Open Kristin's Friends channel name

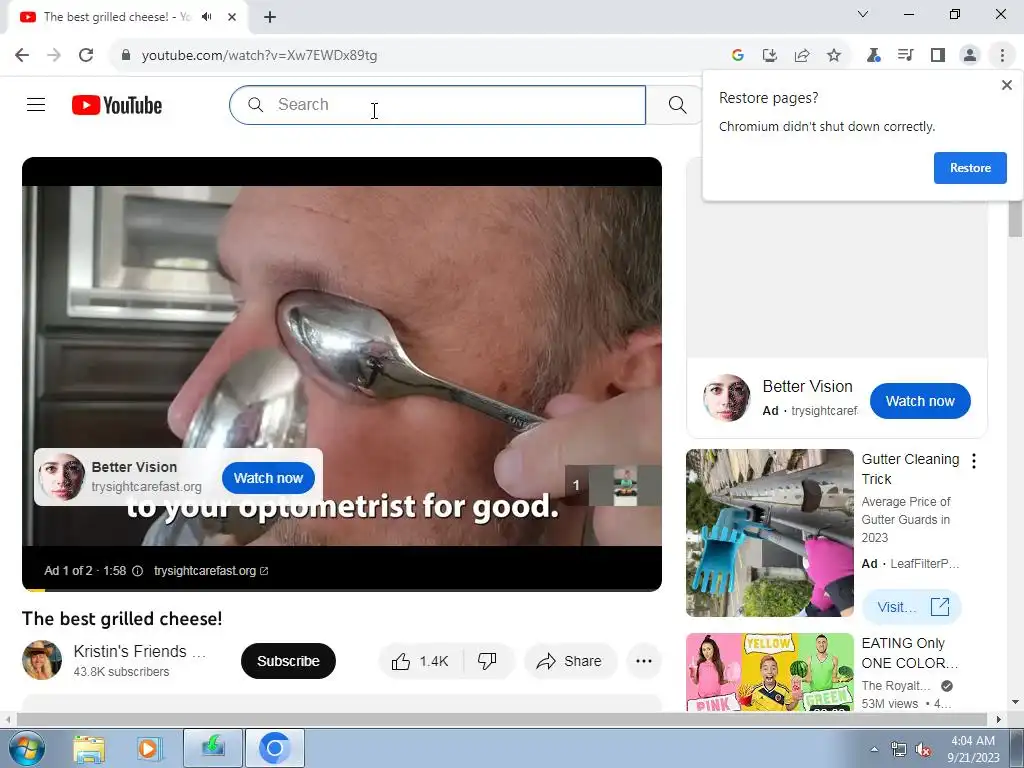(140, 651)
